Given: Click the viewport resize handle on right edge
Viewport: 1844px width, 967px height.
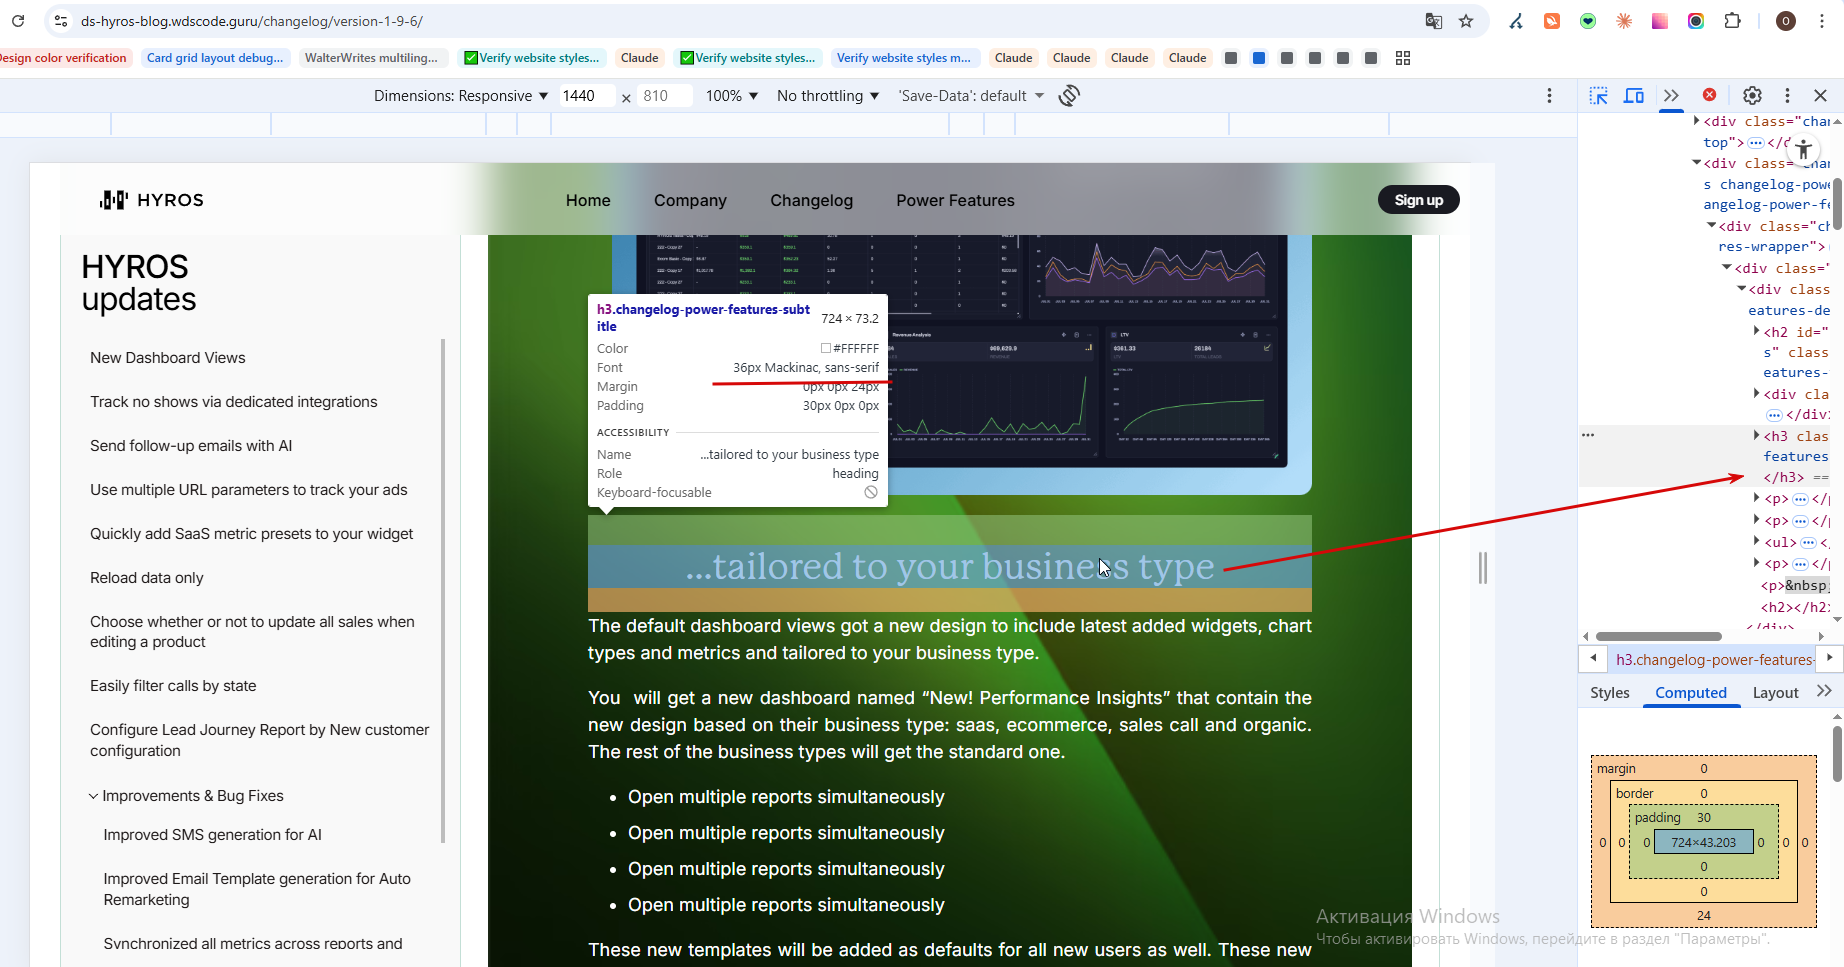Looking at the screenshot, I should click(x=1483, y=568).
